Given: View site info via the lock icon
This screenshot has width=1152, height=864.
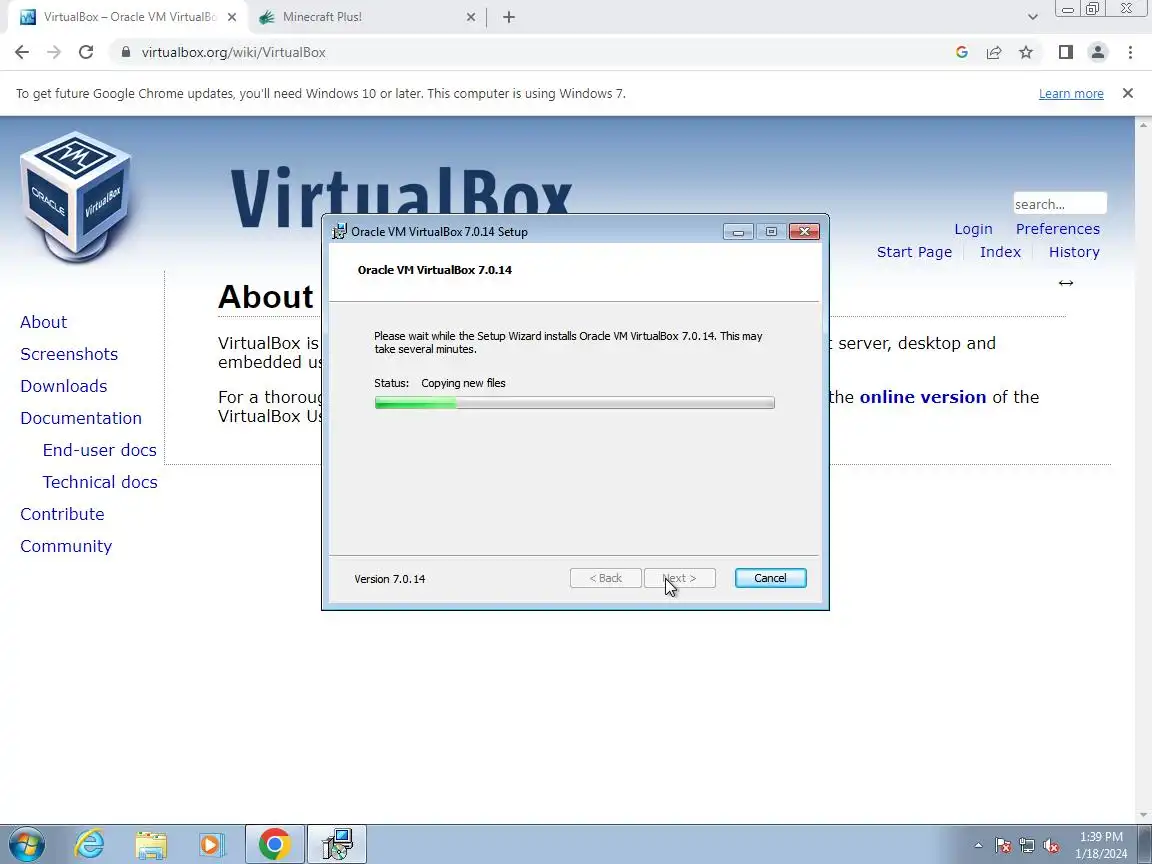Looking at the screenshot, I should tap(126, 52).
